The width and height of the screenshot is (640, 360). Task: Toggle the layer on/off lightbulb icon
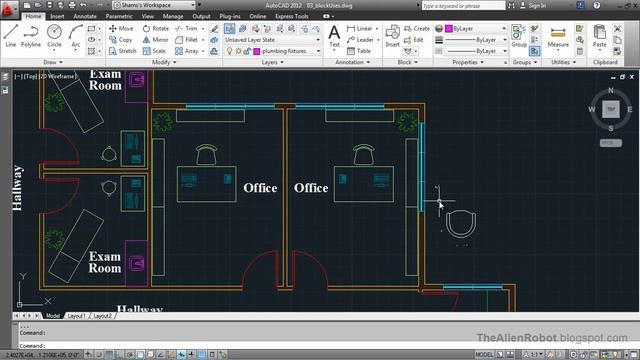[229, 51]
